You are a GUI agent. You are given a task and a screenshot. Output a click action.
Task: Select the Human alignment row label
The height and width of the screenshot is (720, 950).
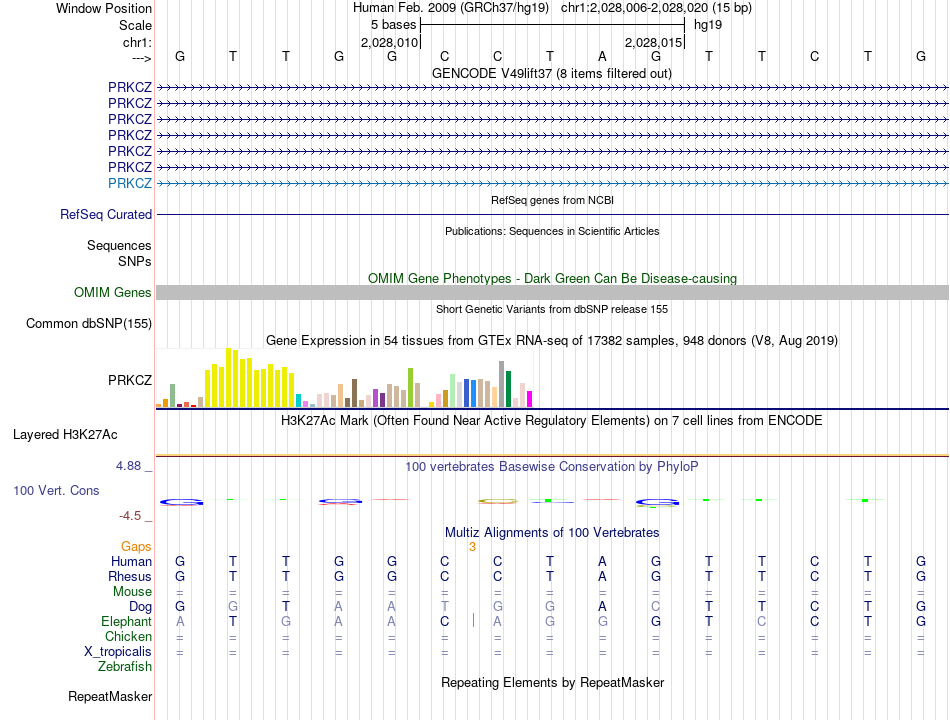[x=131, y=562]
